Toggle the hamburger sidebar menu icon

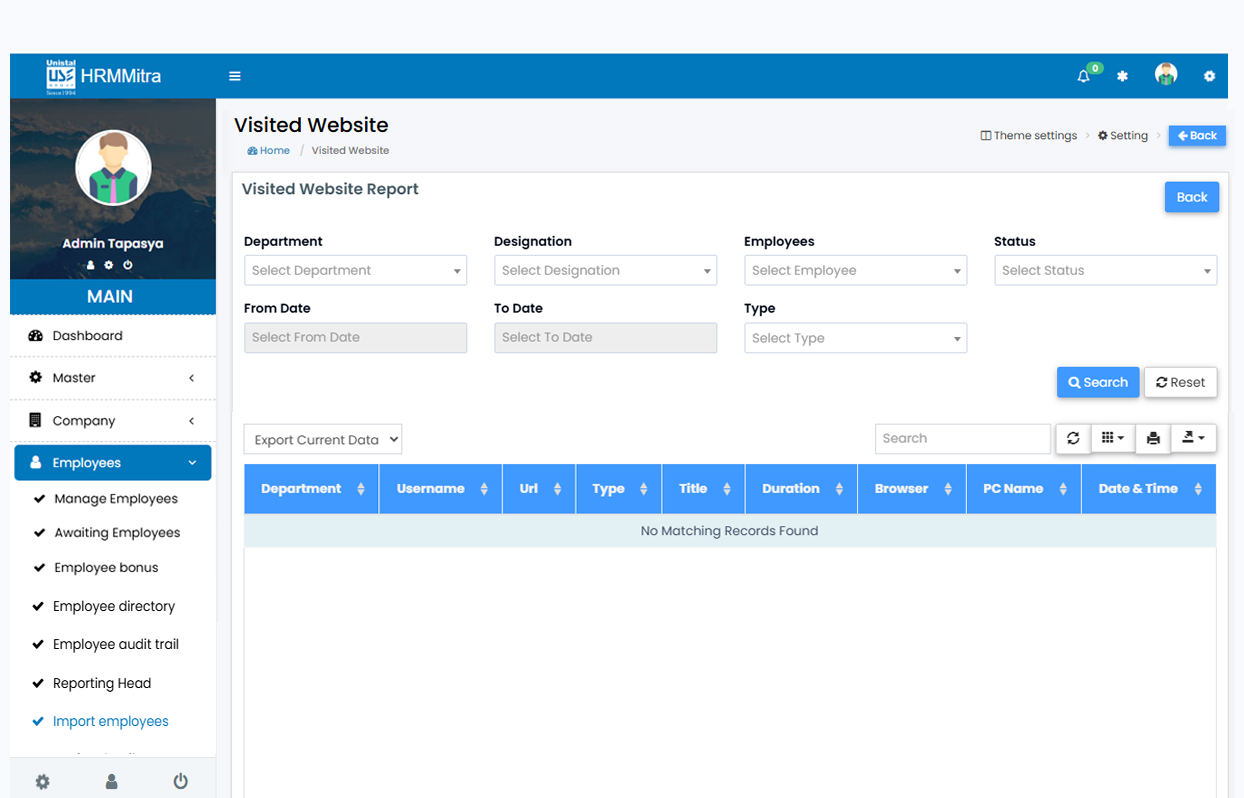click(x=235, y=76)
